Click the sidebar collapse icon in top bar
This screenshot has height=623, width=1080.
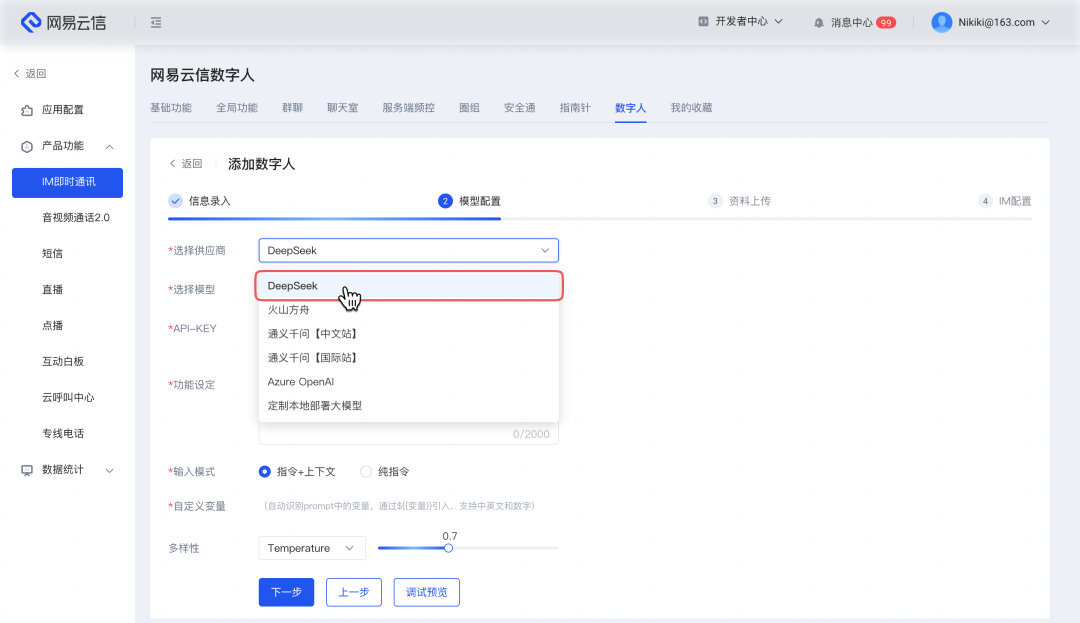pyautogui.click(x=156, y=21)
